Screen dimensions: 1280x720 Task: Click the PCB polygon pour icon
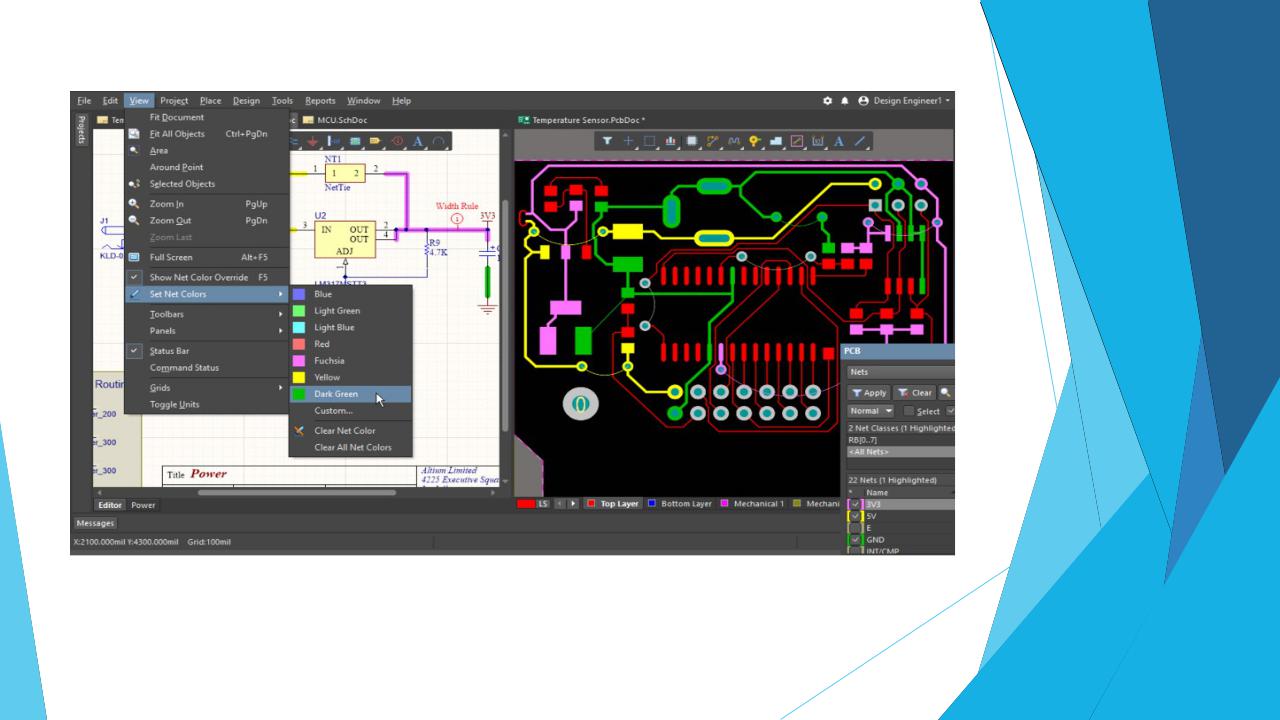776,141
